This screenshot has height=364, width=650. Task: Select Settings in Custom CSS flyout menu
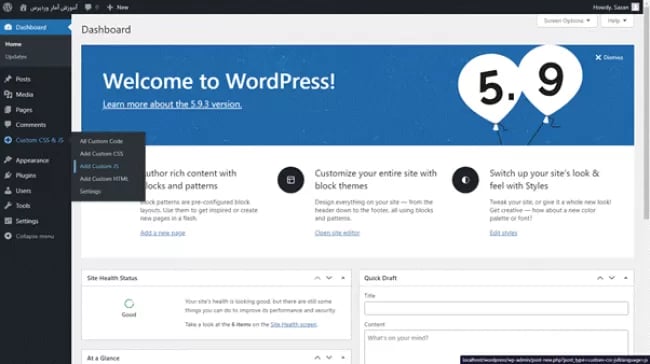(x=90, y=192)
